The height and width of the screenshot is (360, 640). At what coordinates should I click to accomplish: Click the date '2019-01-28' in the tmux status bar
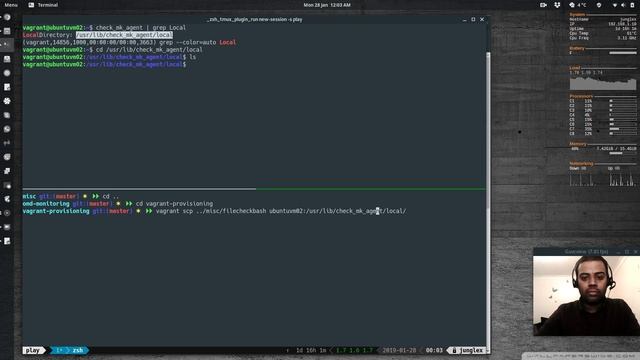399,350
